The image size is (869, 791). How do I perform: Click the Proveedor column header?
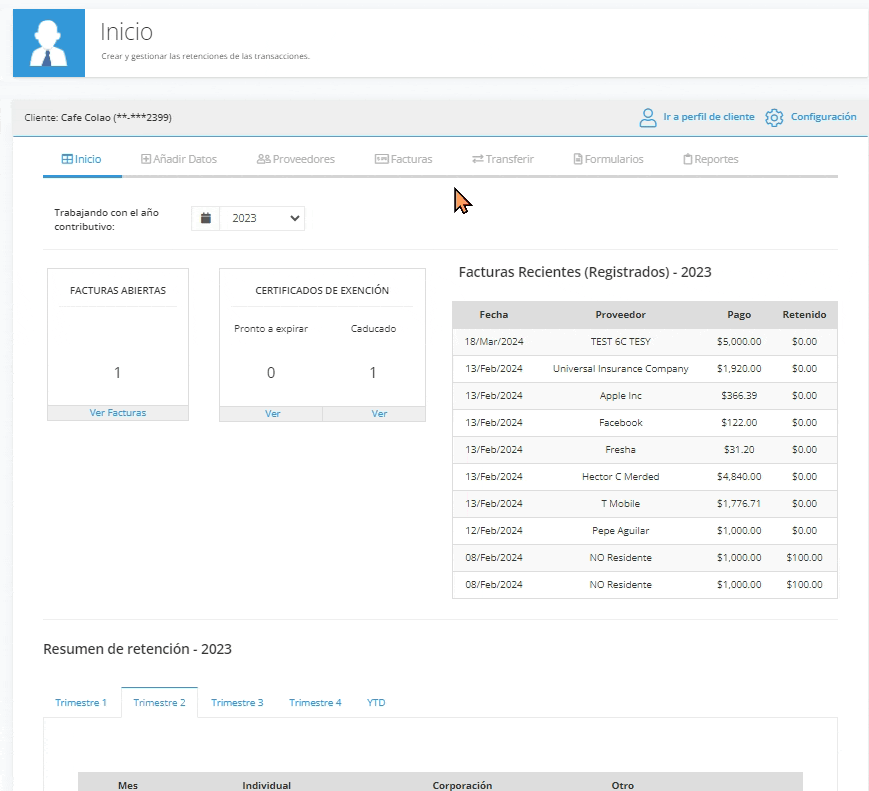(621, 314)
